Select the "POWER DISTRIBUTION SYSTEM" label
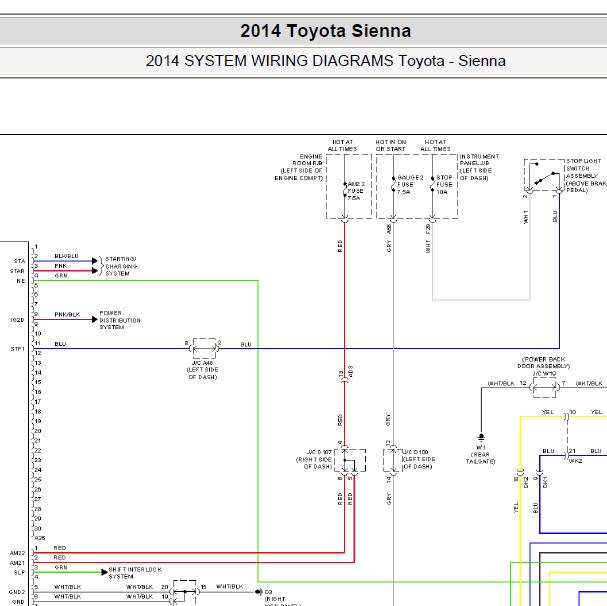 120,320
